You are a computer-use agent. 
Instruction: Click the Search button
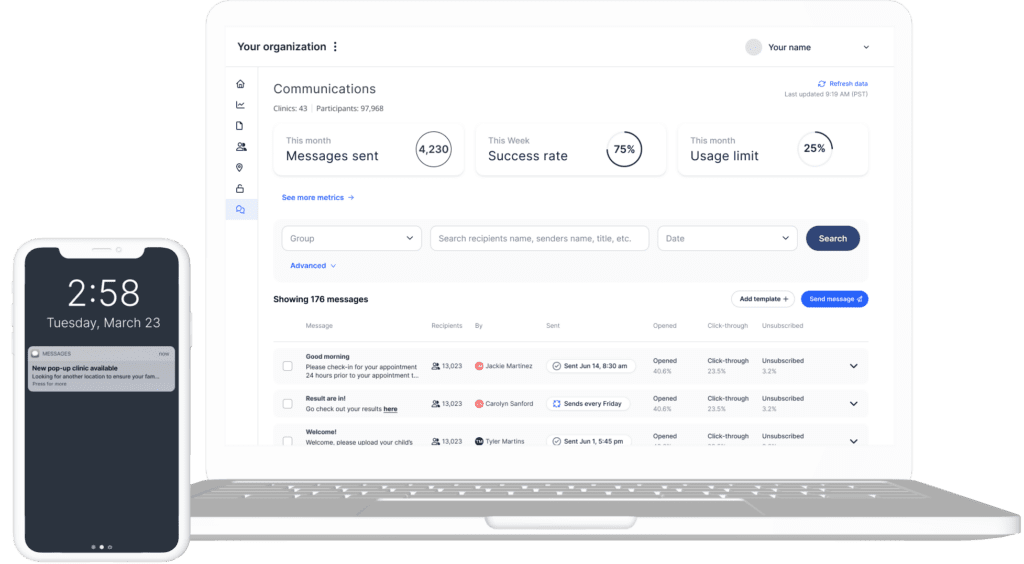pos(833,238)
